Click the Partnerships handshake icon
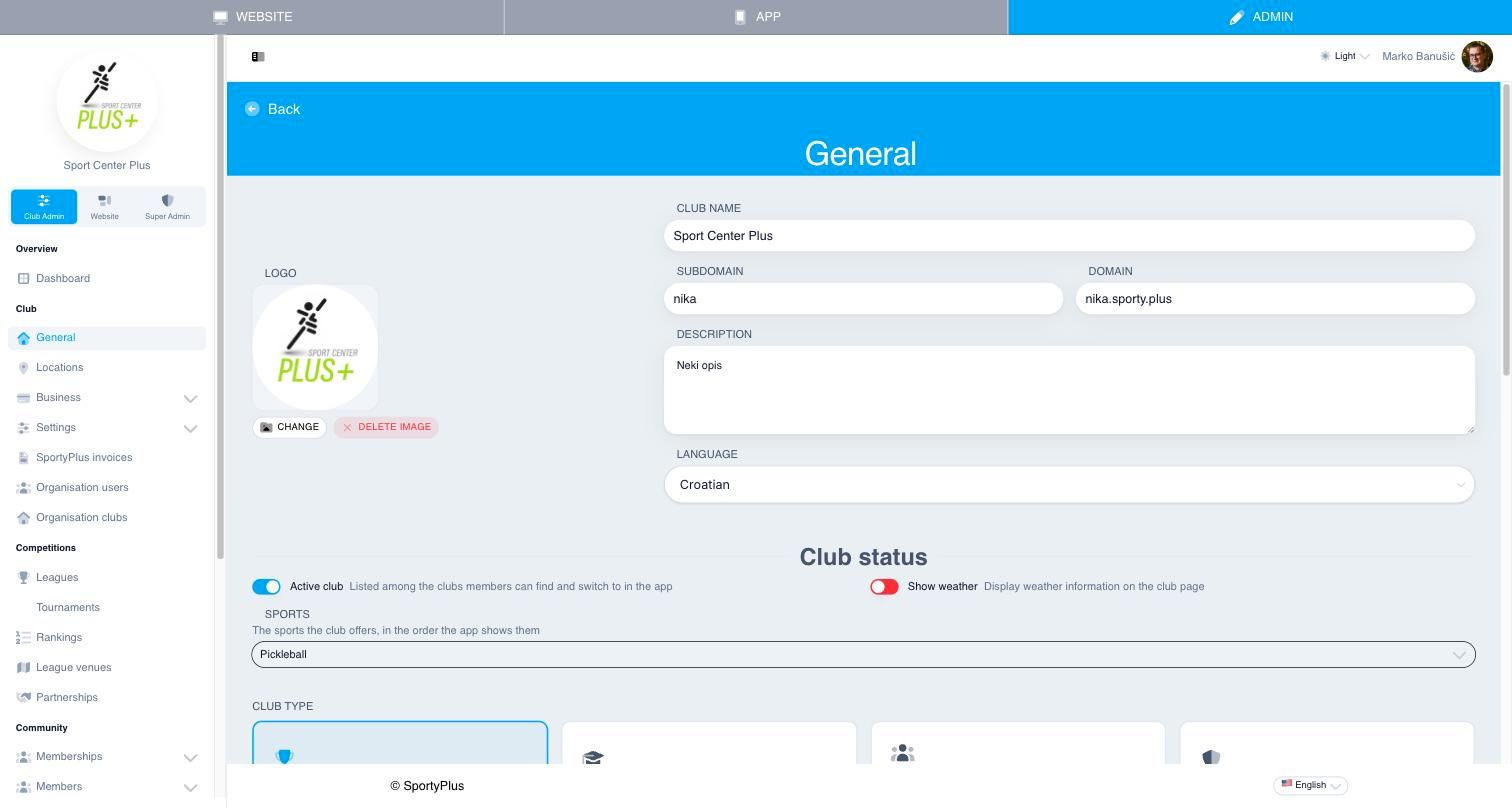Screen dimensions: 1512x808 [24, 698]
